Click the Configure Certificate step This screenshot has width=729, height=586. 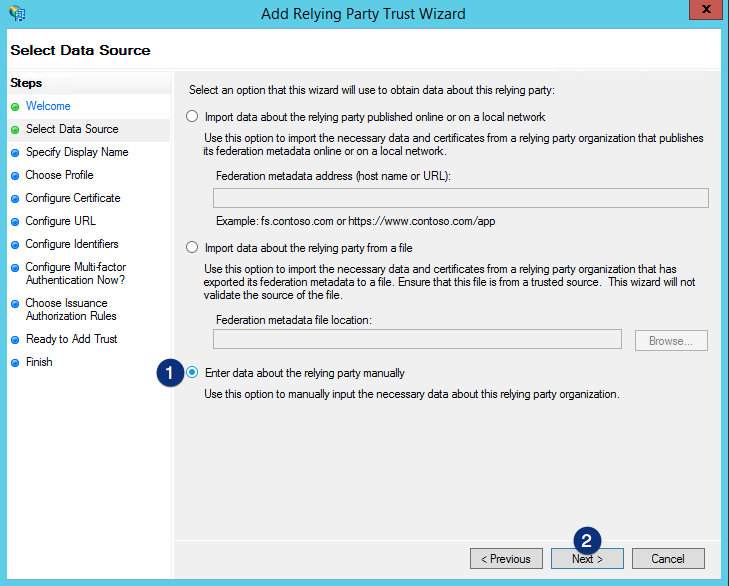click(73, 198)
